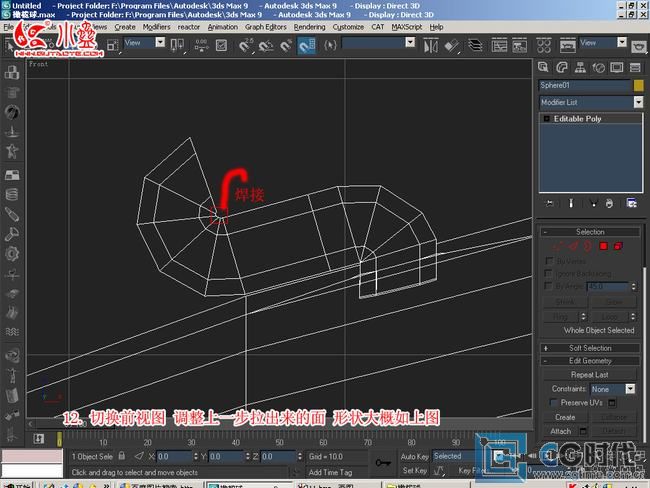Click the Align tool icon
Viewport: 650px width, 488px height.
click(451, 45)
